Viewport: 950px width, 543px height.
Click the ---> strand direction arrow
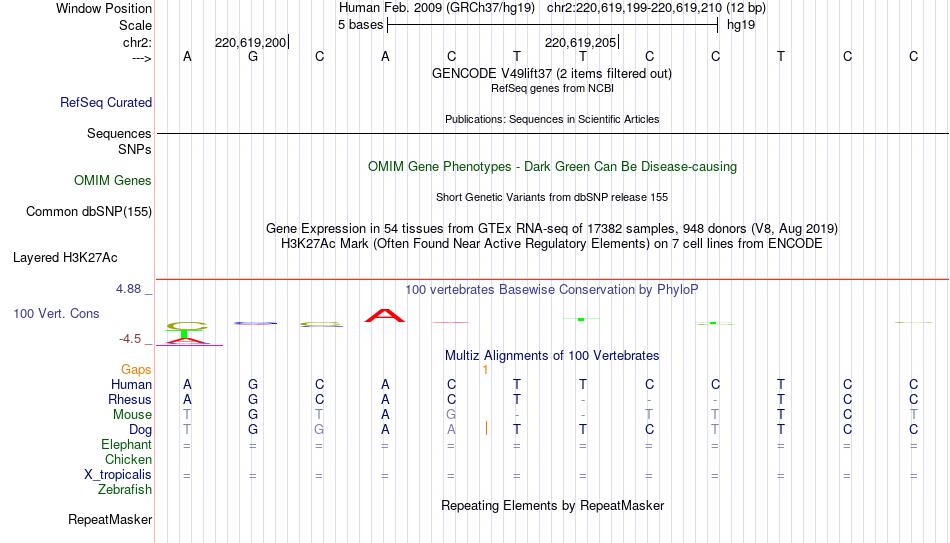pyautogui.click(x=141, y=59)
